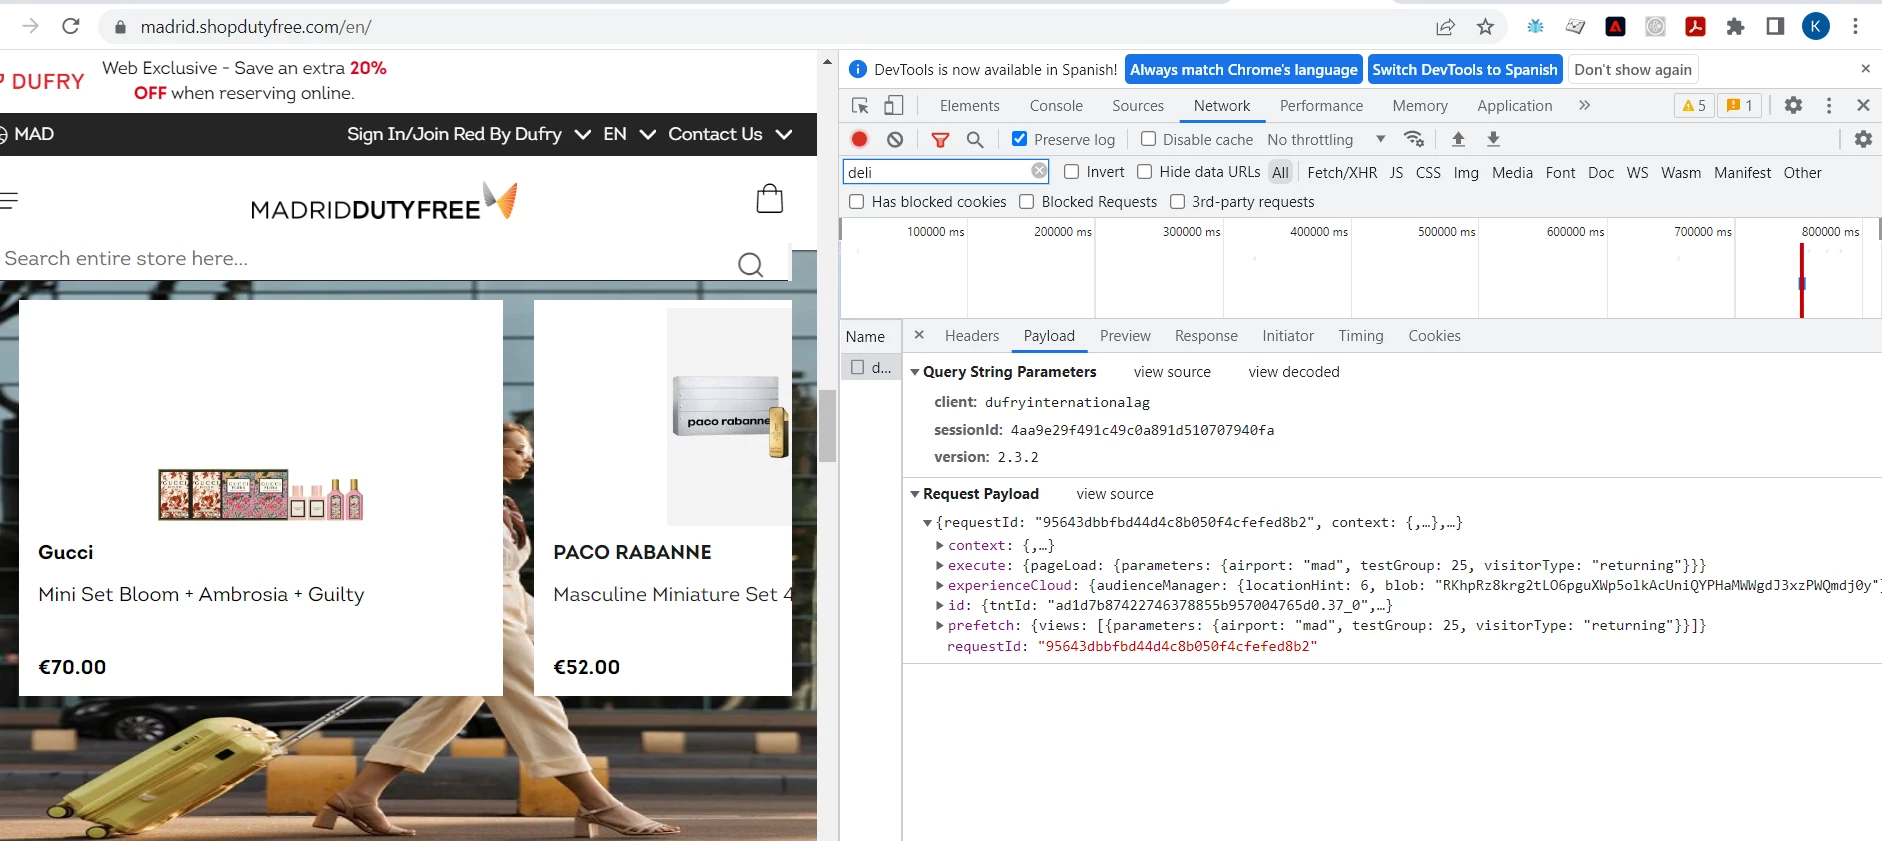
Task: Open the shopping bag cart
Action: pyautogui.click(x=770, y=198)
